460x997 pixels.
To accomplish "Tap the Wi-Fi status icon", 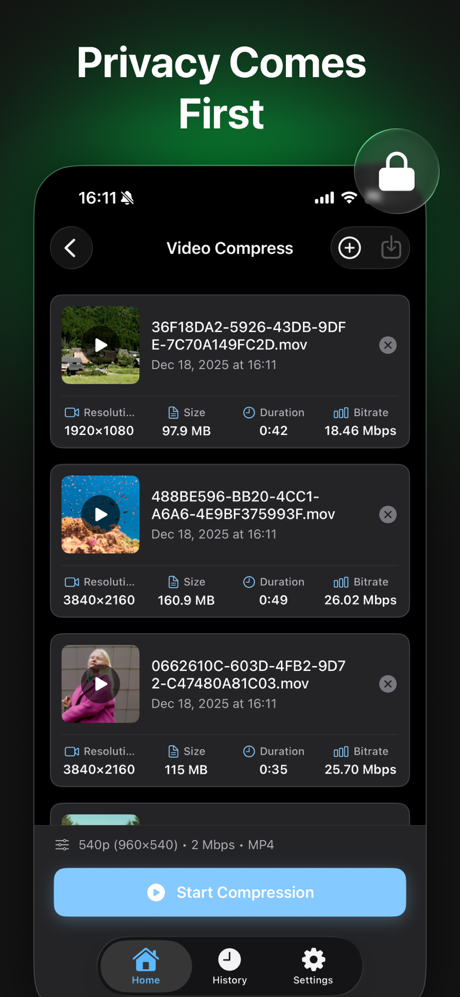I will (x=349, y=198).
